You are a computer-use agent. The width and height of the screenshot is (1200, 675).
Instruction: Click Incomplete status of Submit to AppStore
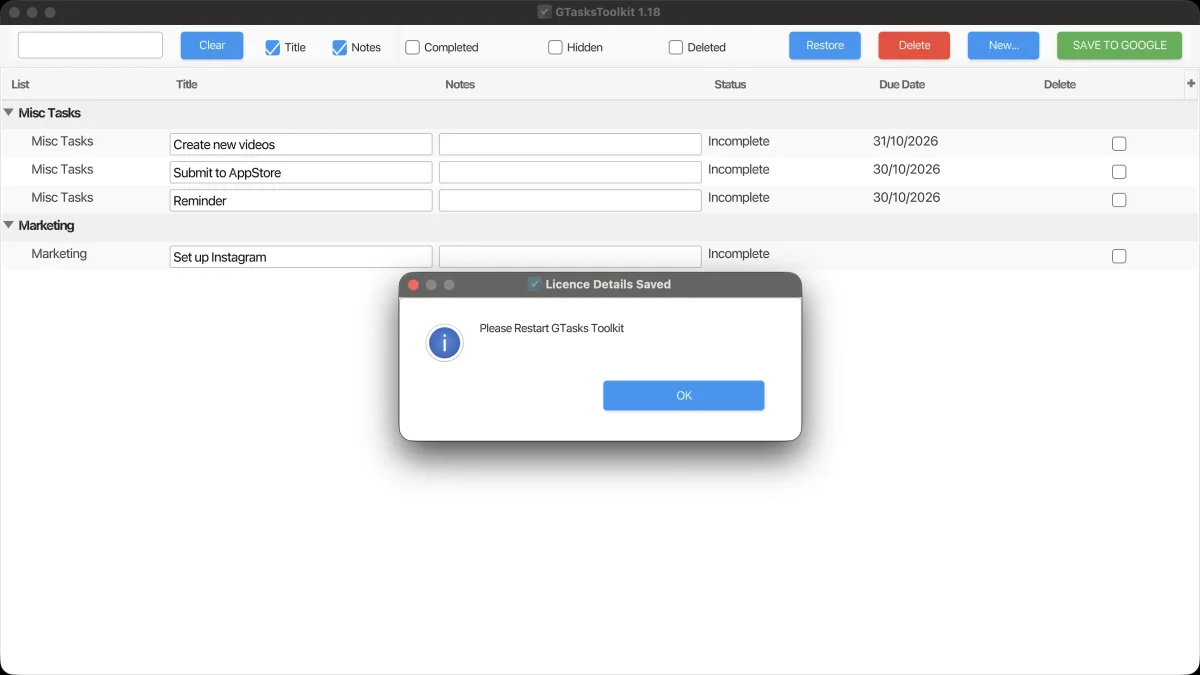click(739, 169)
